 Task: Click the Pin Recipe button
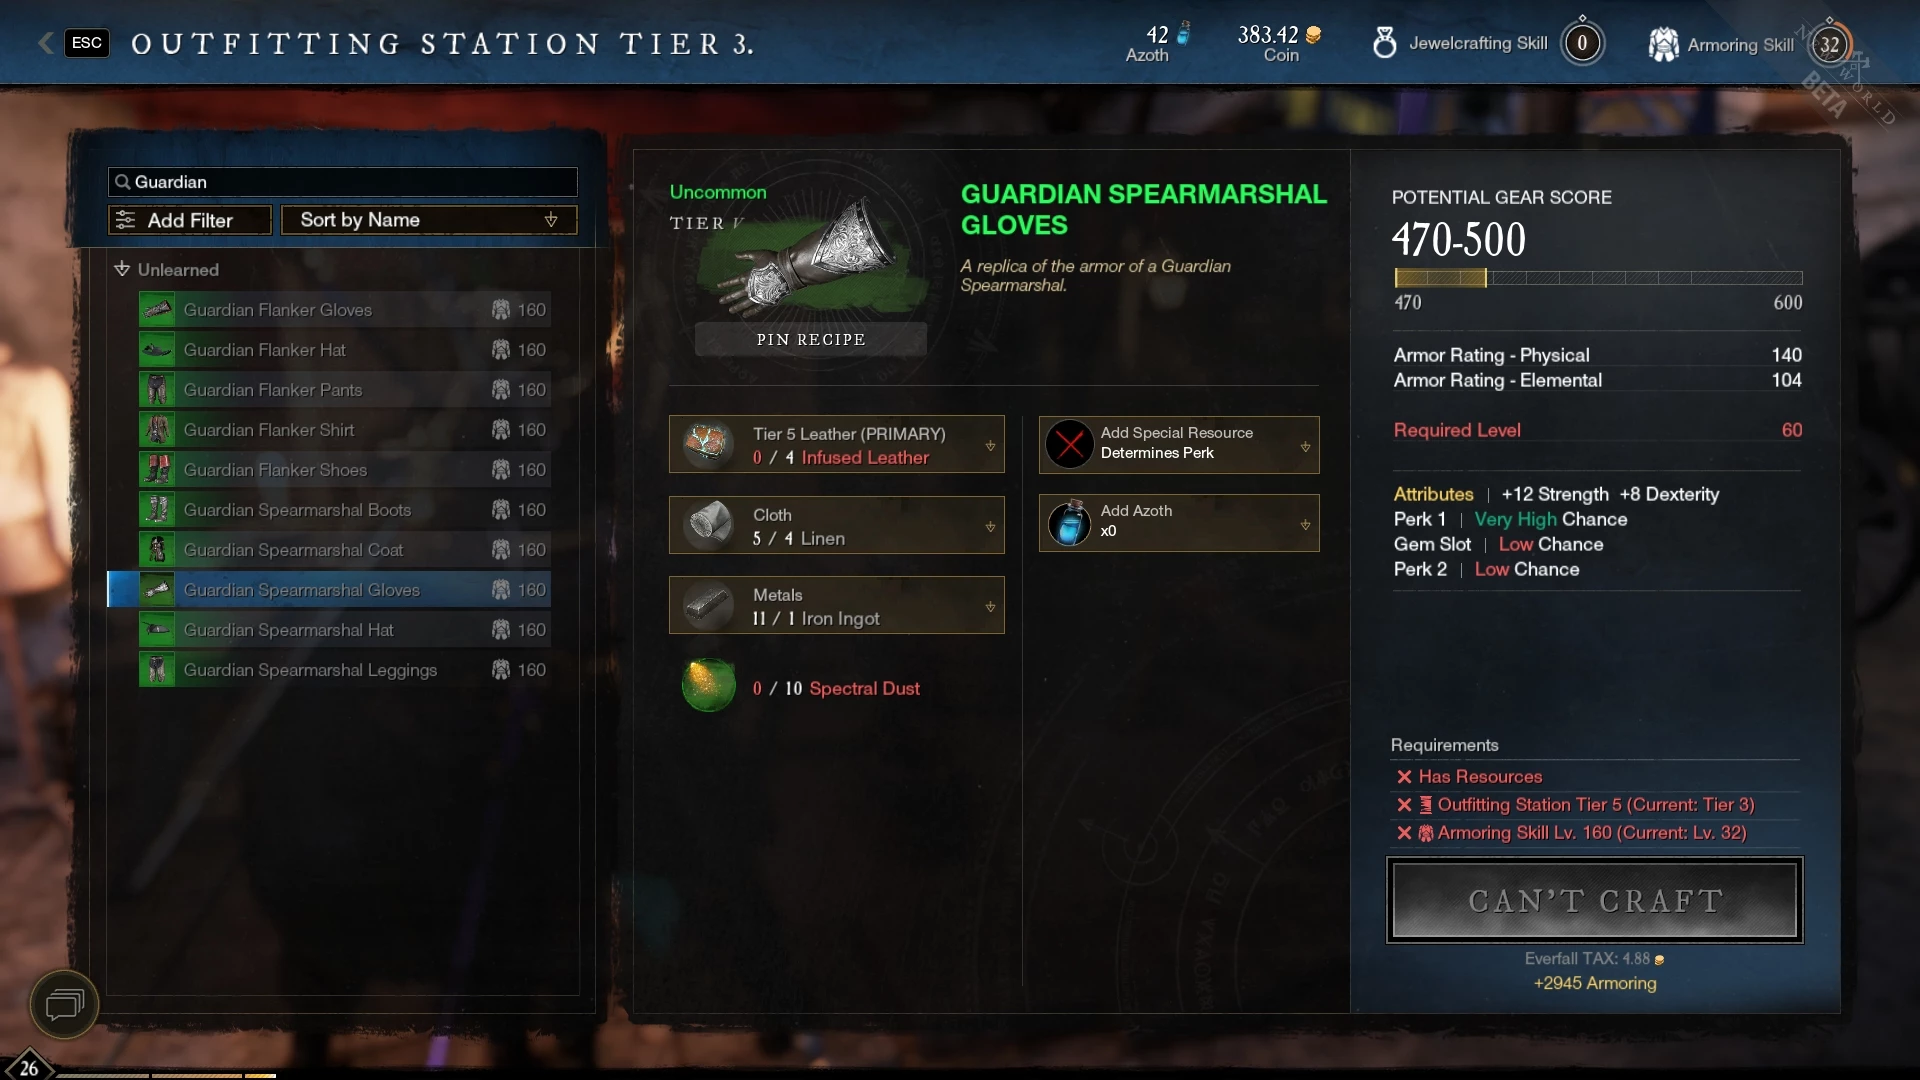coord(811,339)
